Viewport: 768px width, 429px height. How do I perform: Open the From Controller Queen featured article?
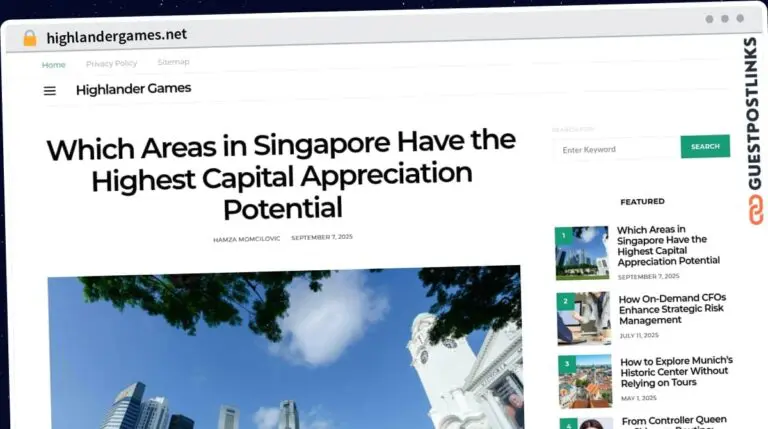674,421
